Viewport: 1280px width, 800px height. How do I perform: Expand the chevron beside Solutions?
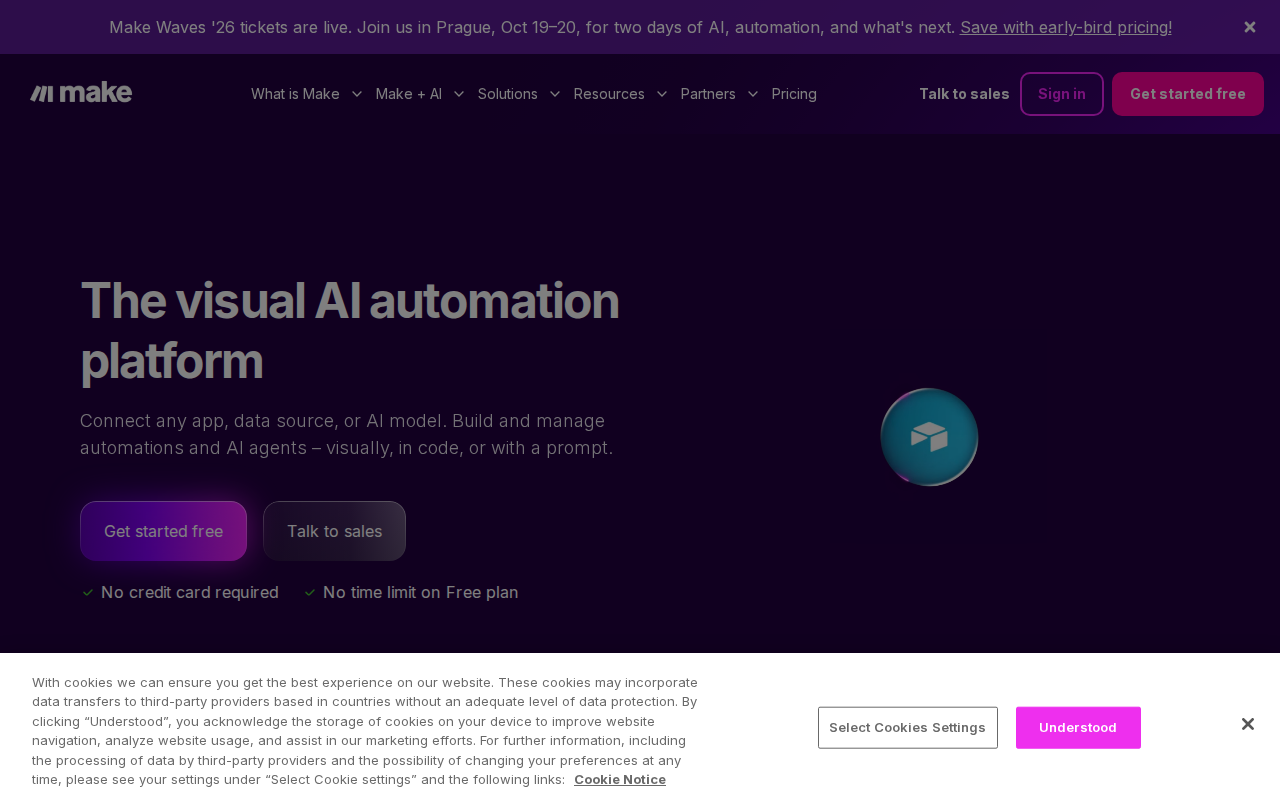tap(555, 94)
